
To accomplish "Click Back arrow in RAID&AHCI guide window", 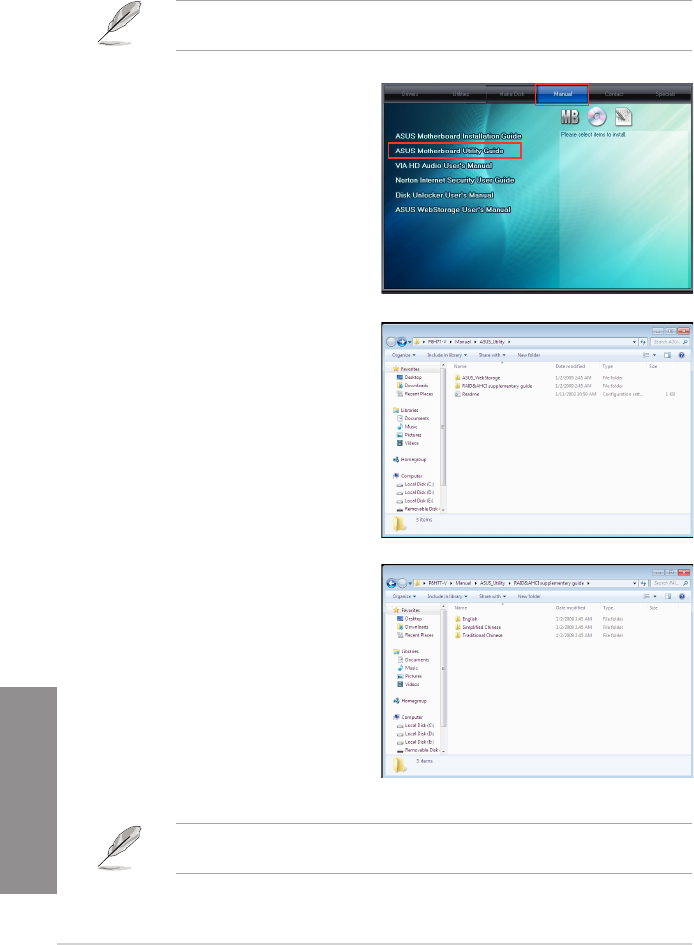I will click(391, 583).
